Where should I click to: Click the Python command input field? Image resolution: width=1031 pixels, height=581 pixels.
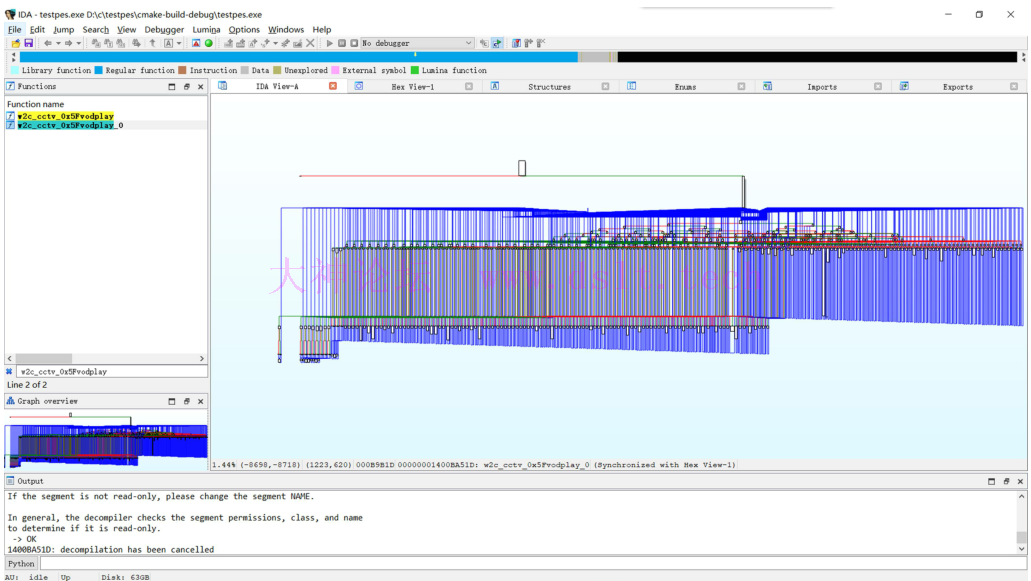533,563
